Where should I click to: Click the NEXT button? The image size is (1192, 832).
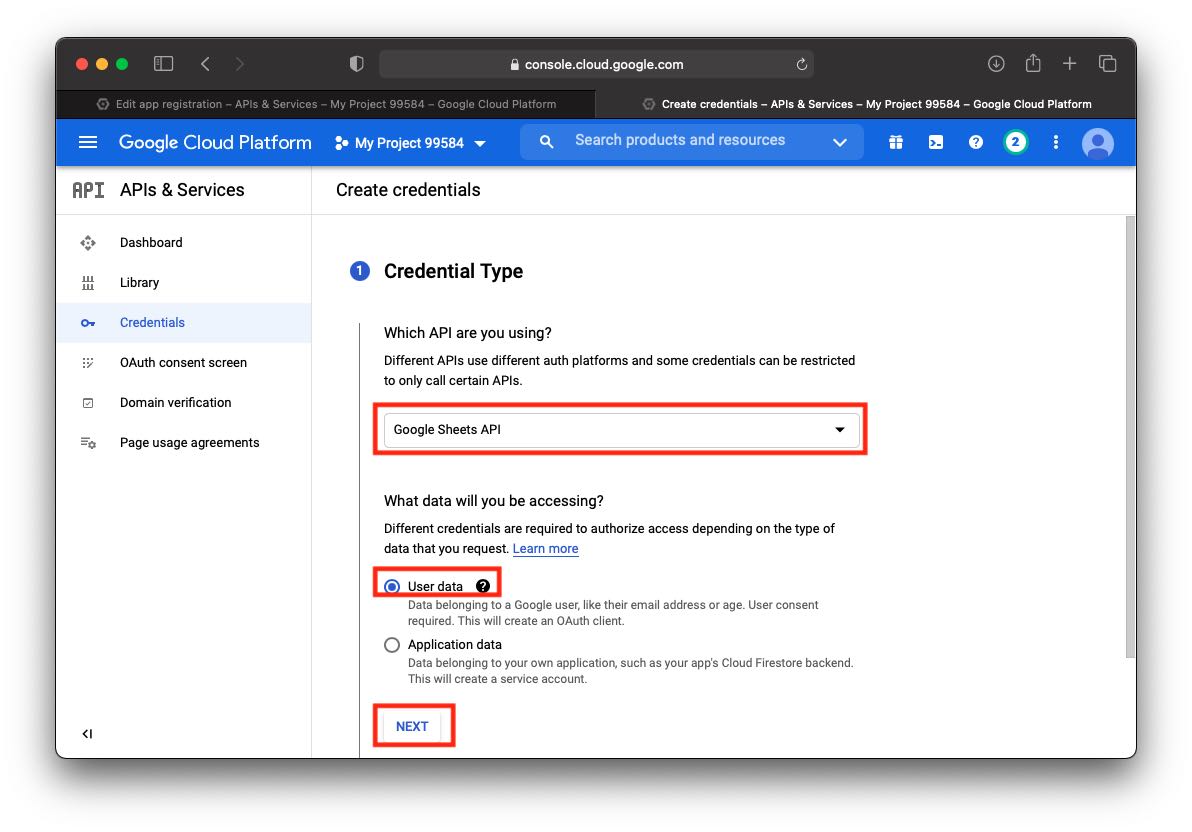(x=412, y=726)
